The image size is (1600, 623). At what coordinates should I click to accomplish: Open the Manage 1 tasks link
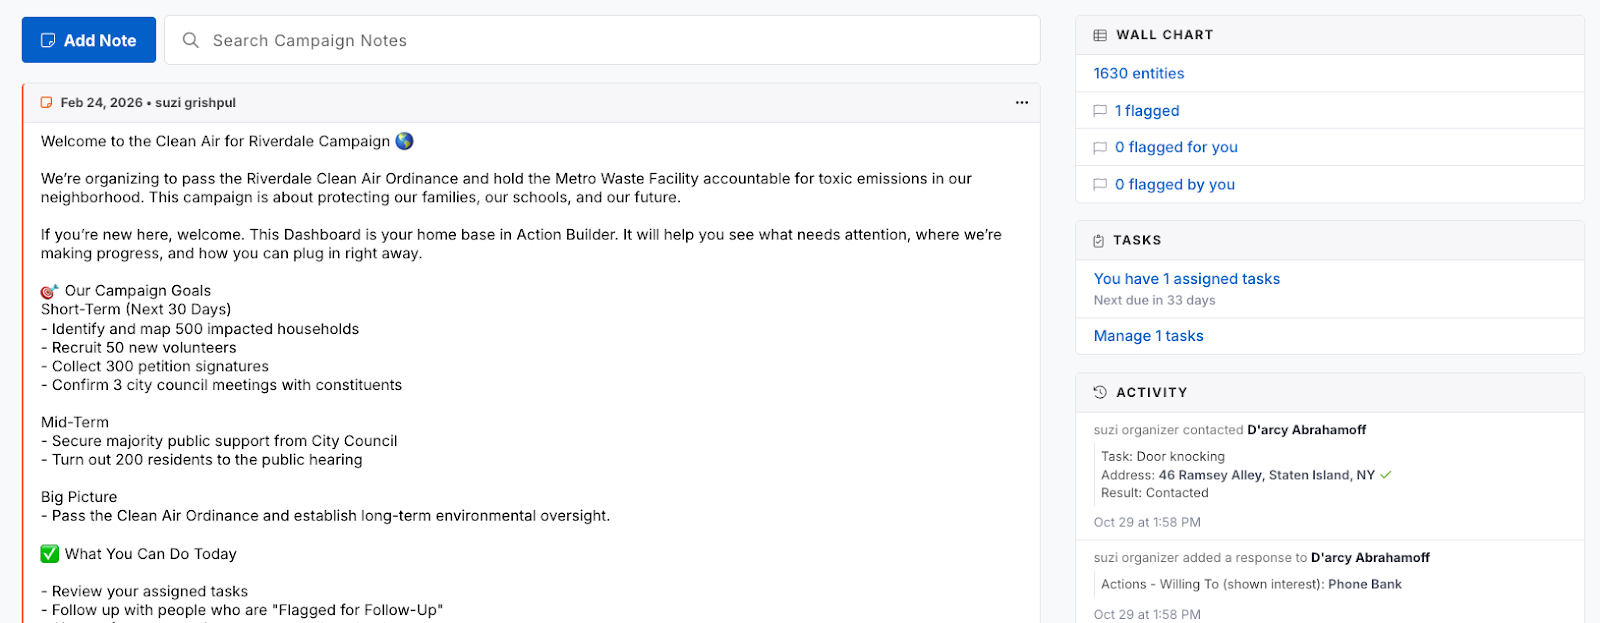pyautogui.click(x=1149, y=336)
